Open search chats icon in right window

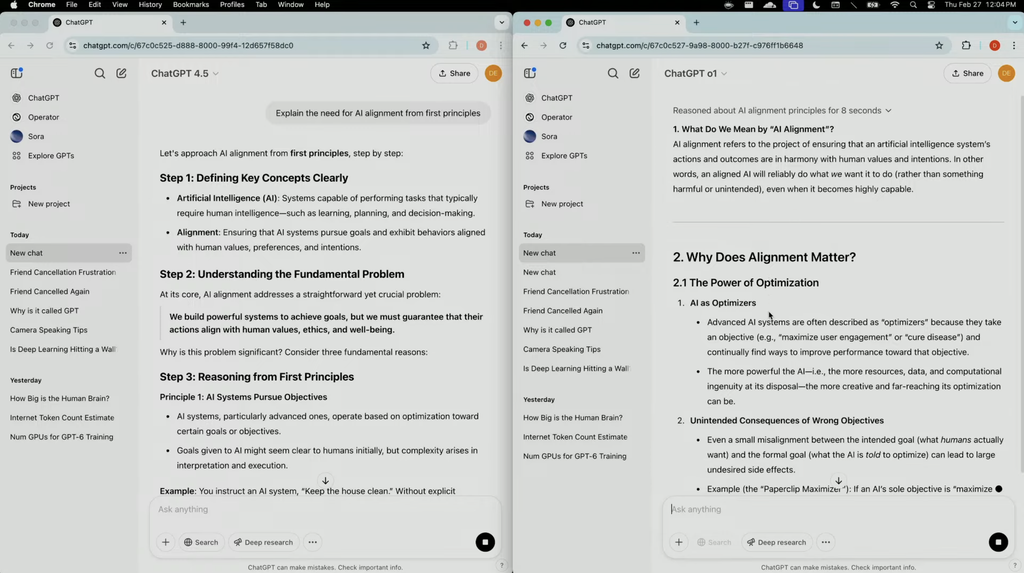coord(613,73)
